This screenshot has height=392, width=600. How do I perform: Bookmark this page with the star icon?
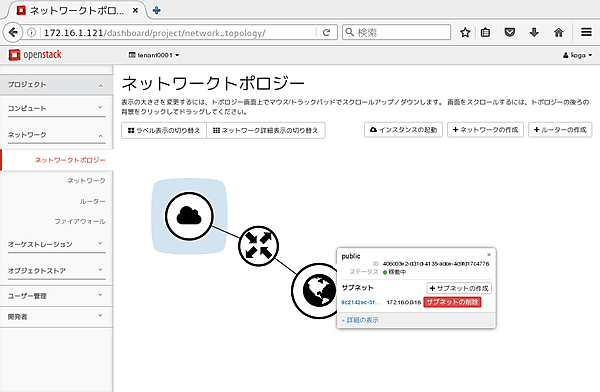click(x=465, y=33)
